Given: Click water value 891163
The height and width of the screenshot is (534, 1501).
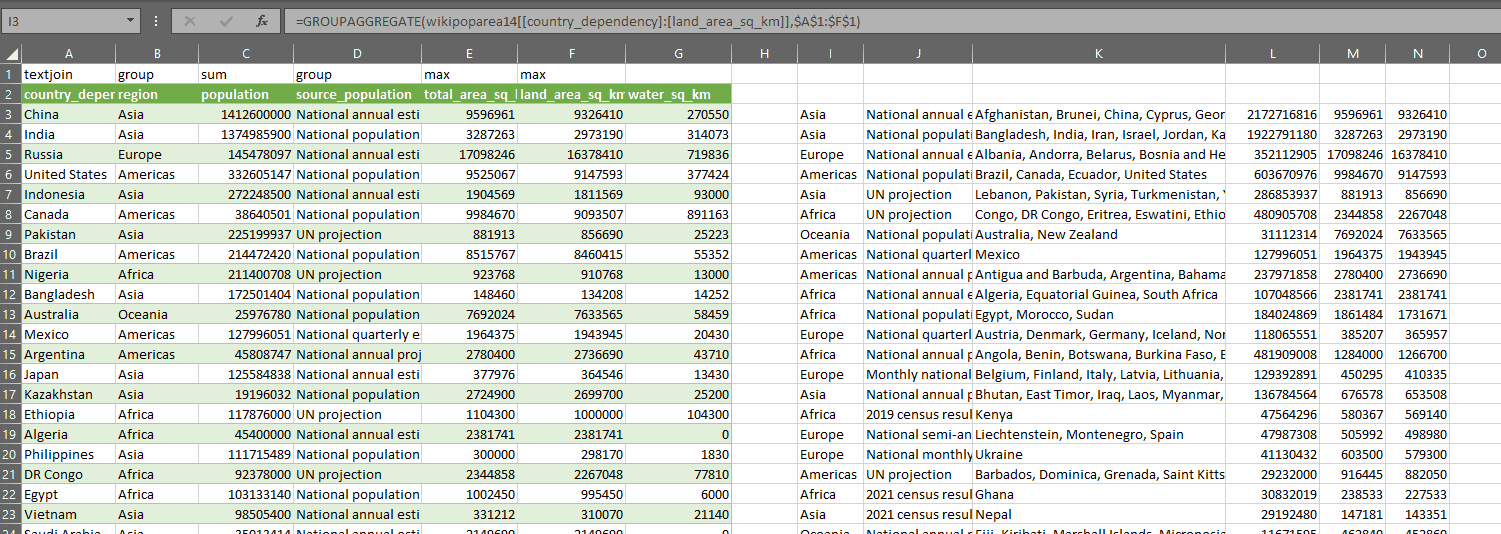Looking at the screenshot, I should (678, 214).
